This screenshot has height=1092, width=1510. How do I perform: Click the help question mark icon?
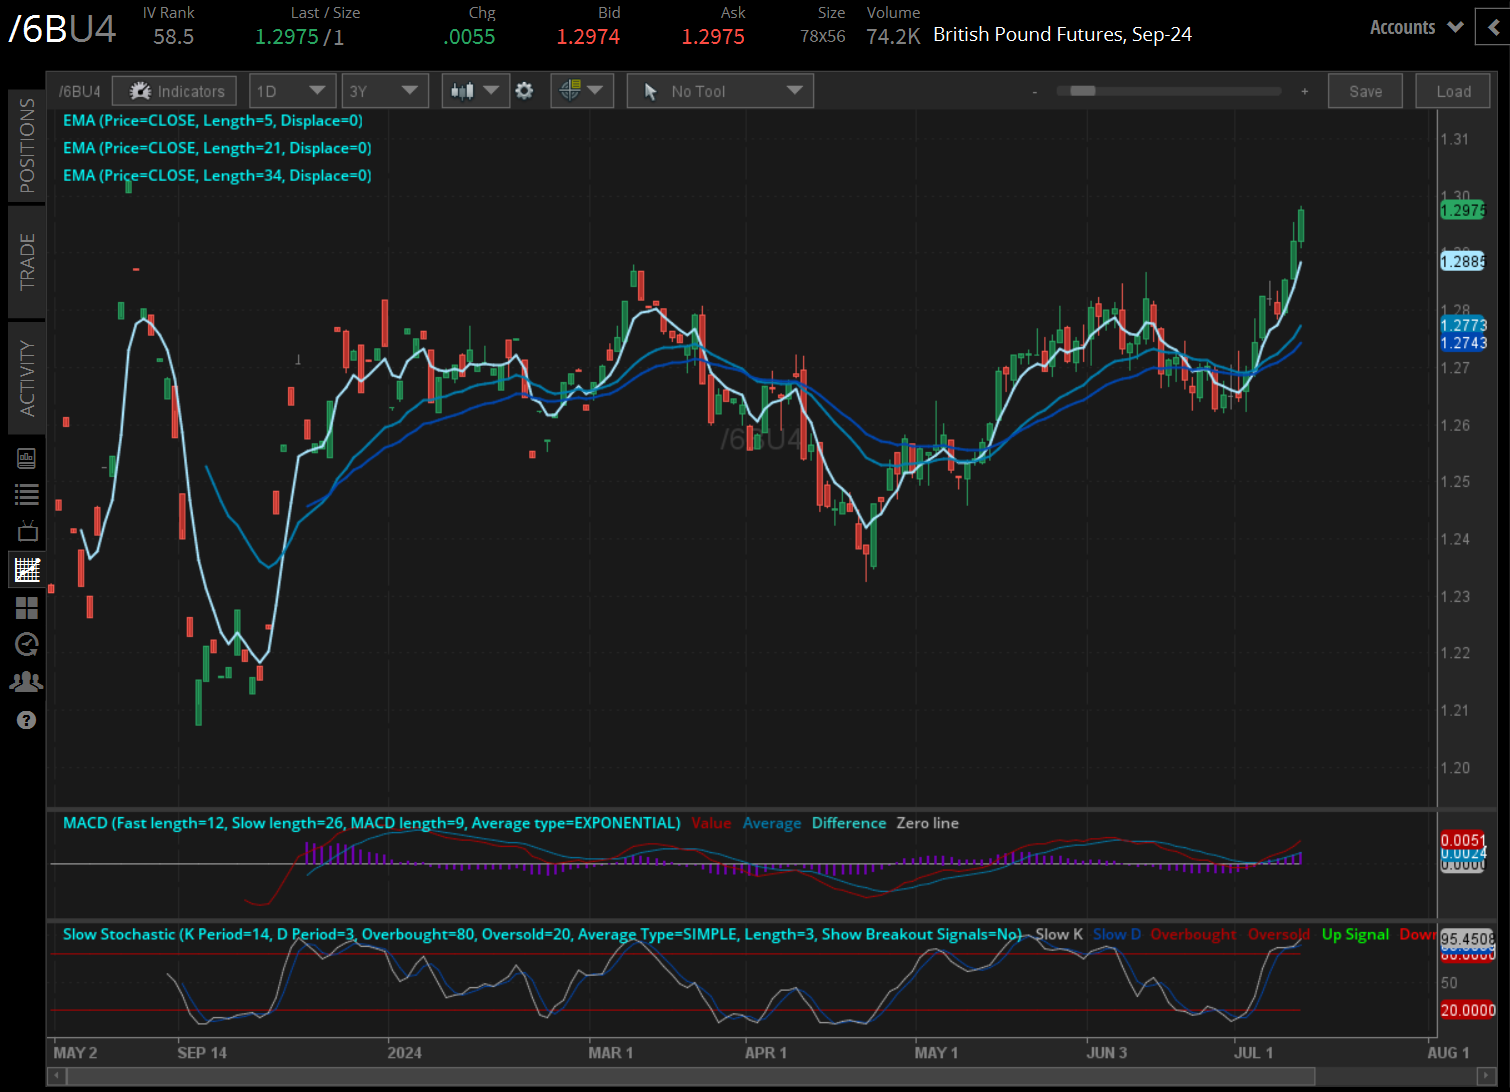point(27,720)
